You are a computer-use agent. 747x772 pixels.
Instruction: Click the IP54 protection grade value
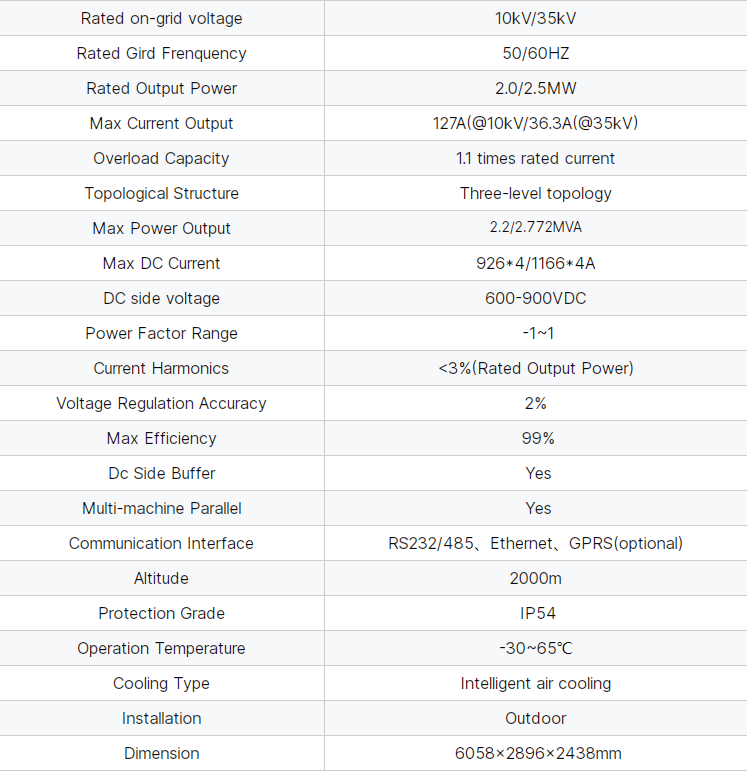tap(538, 613)
